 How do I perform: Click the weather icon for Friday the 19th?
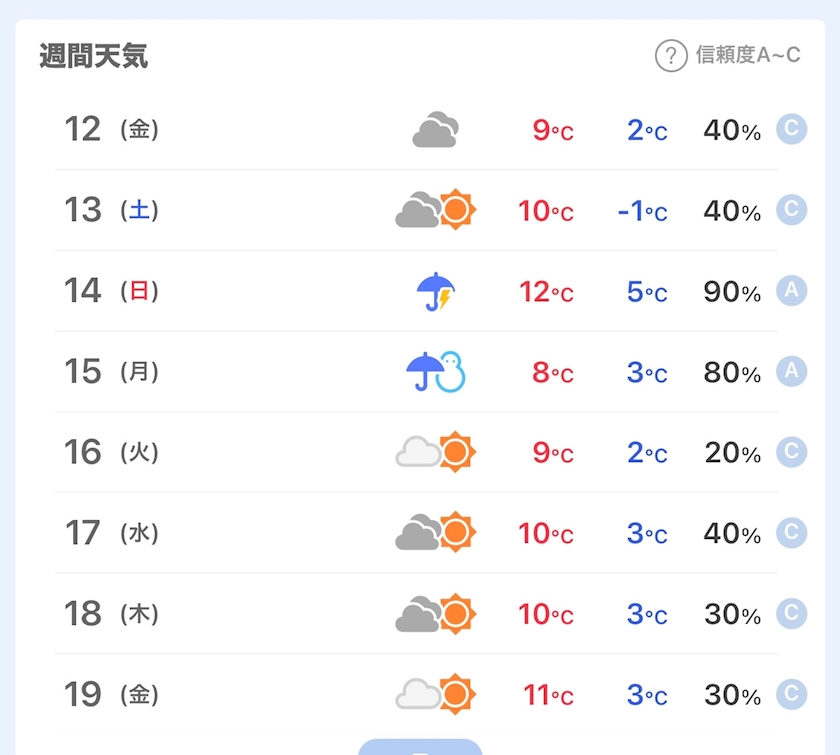tap(436, 693)
